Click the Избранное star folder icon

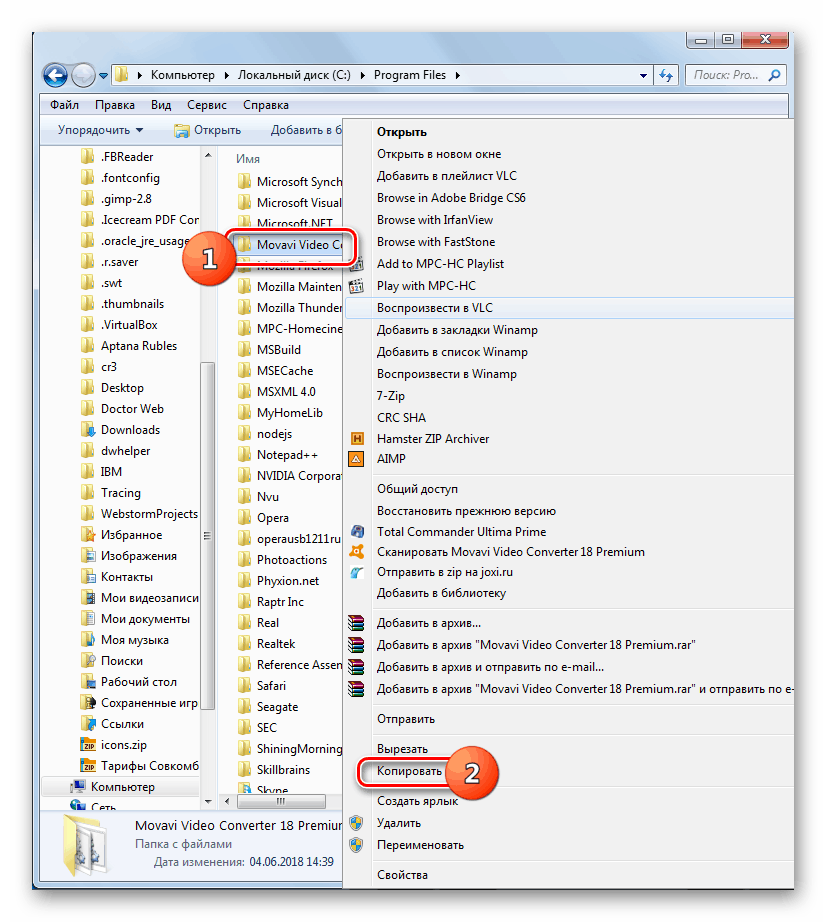pos(88,535)
